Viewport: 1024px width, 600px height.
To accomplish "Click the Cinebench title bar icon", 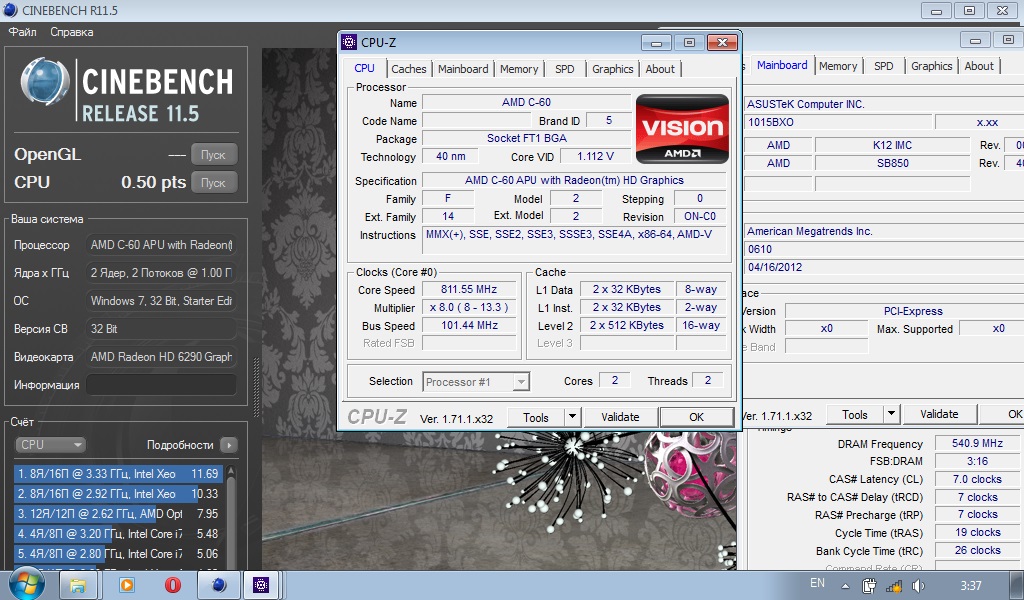I will tap(10, 10).
